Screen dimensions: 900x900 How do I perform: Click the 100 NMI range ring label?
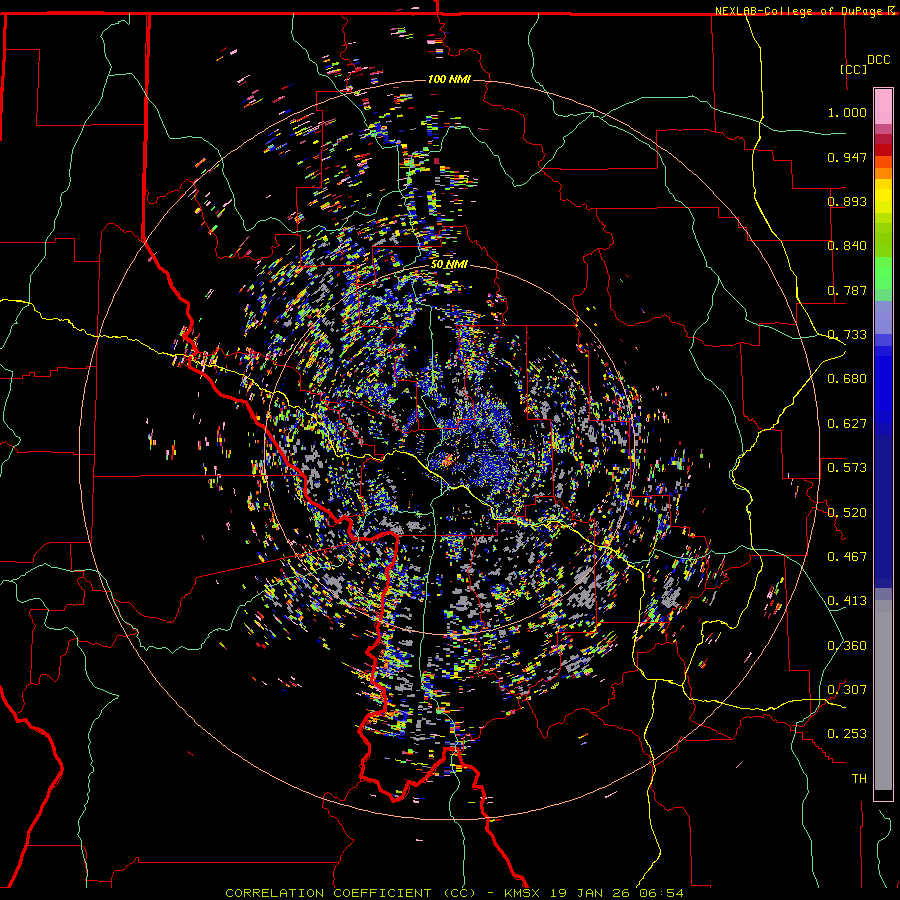[x=449, y=79]
